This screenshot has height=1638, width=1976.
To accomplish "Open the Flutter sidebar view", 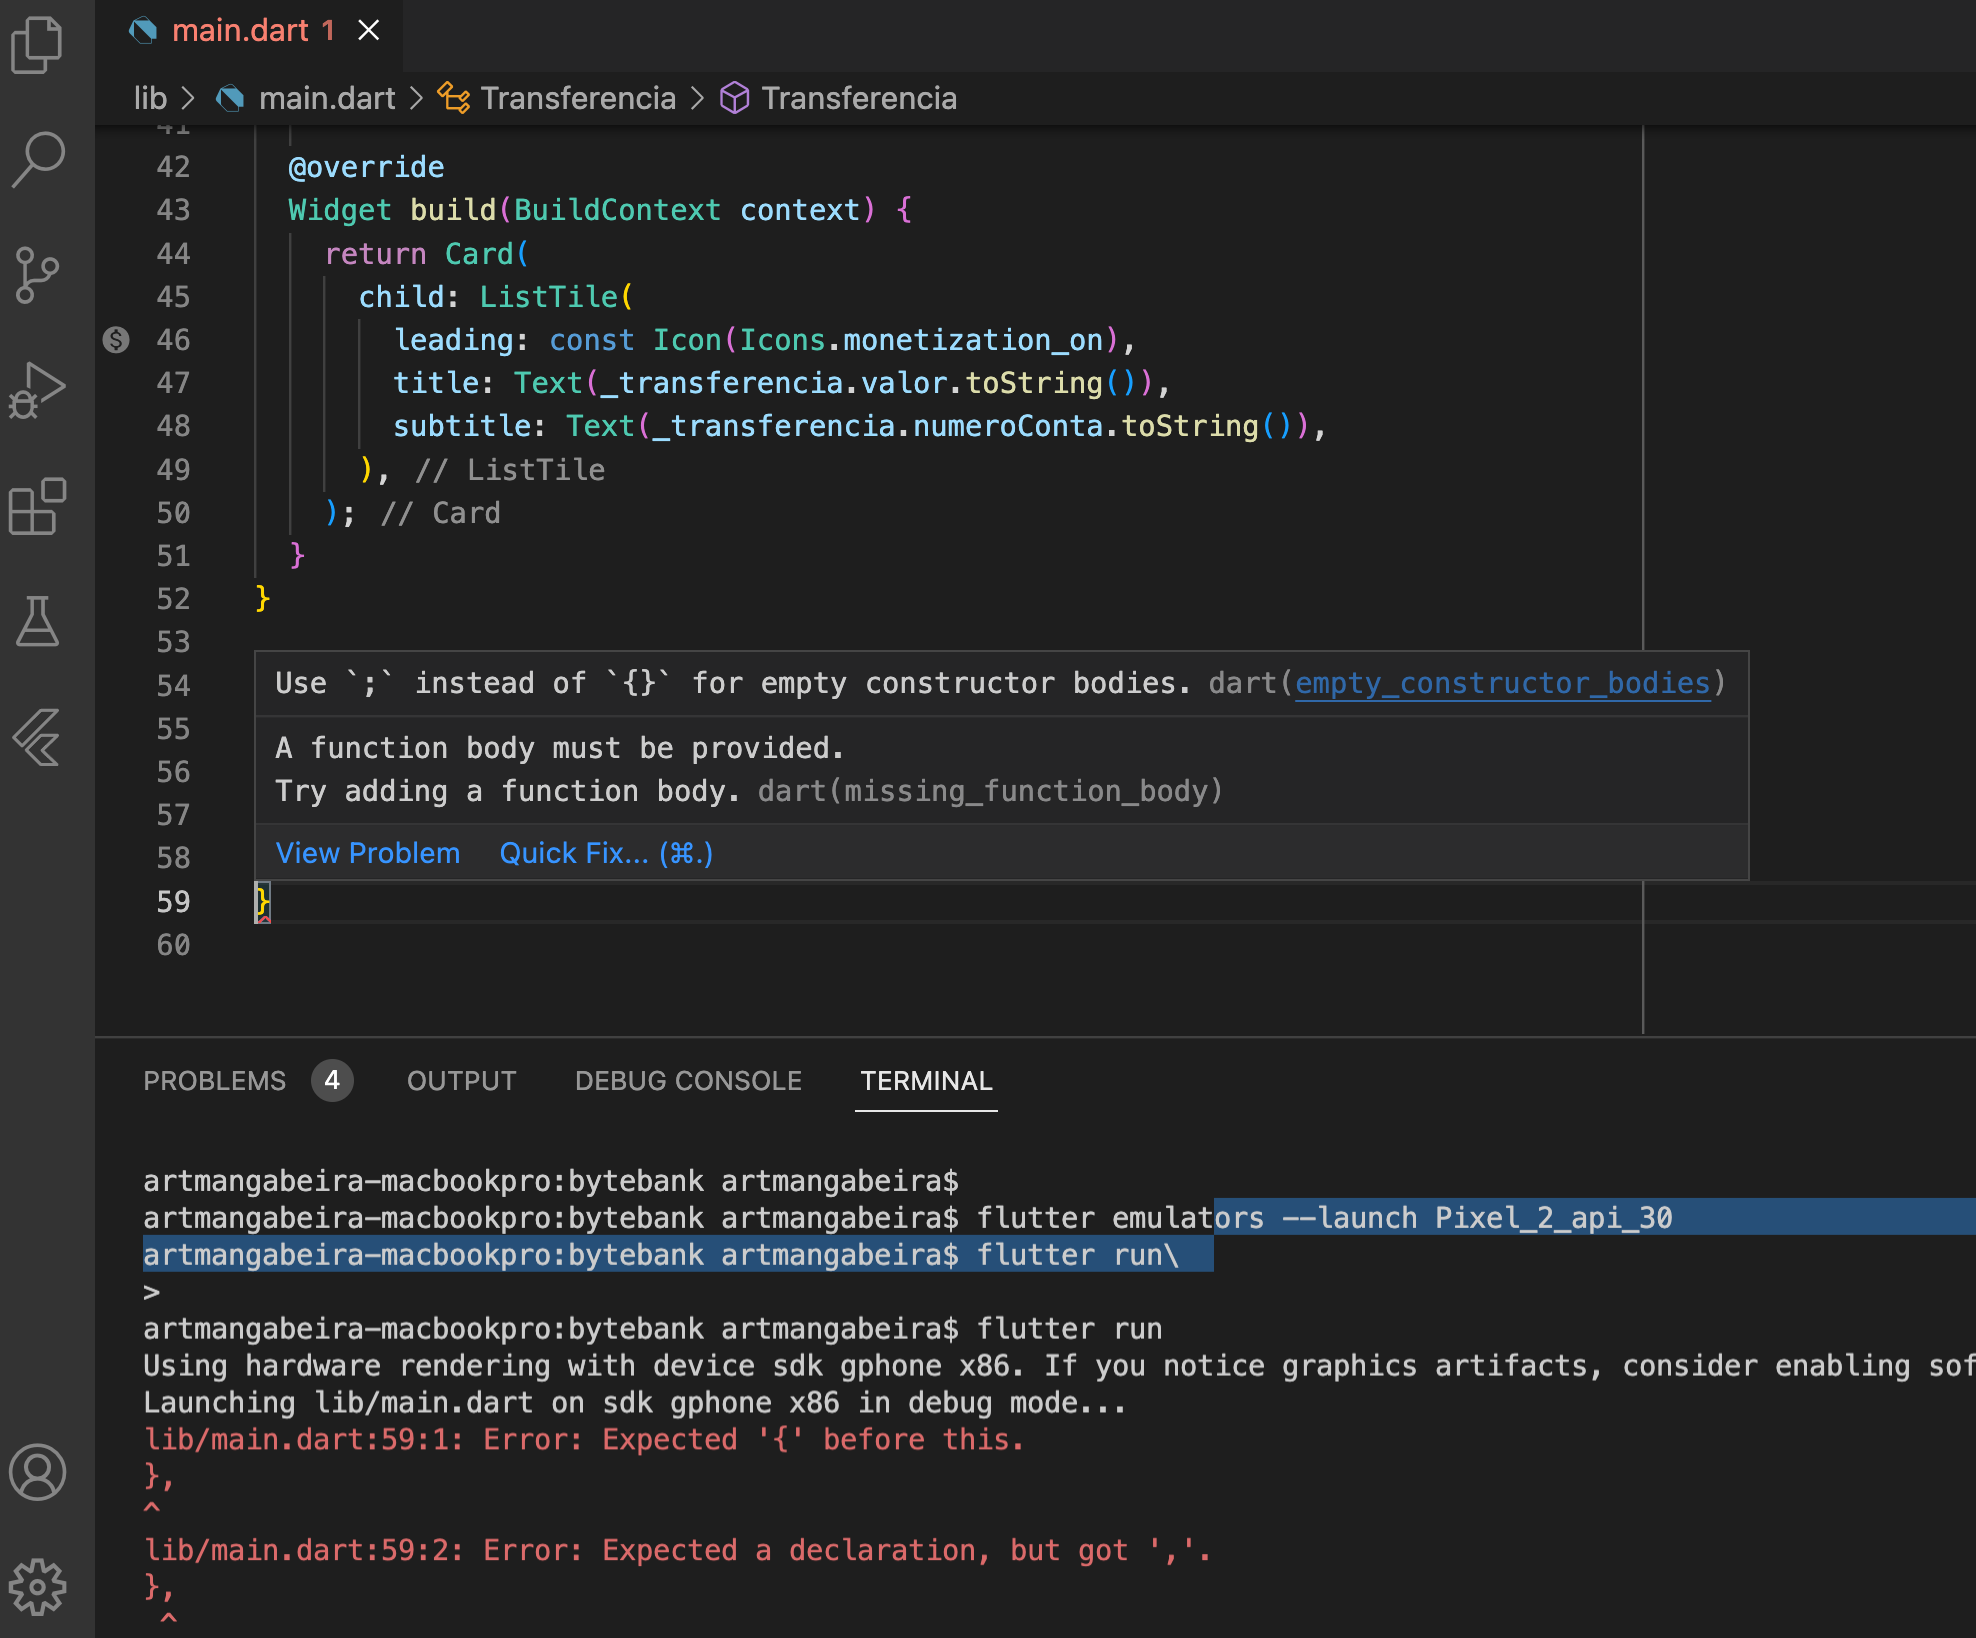I will tap(37, 737).
